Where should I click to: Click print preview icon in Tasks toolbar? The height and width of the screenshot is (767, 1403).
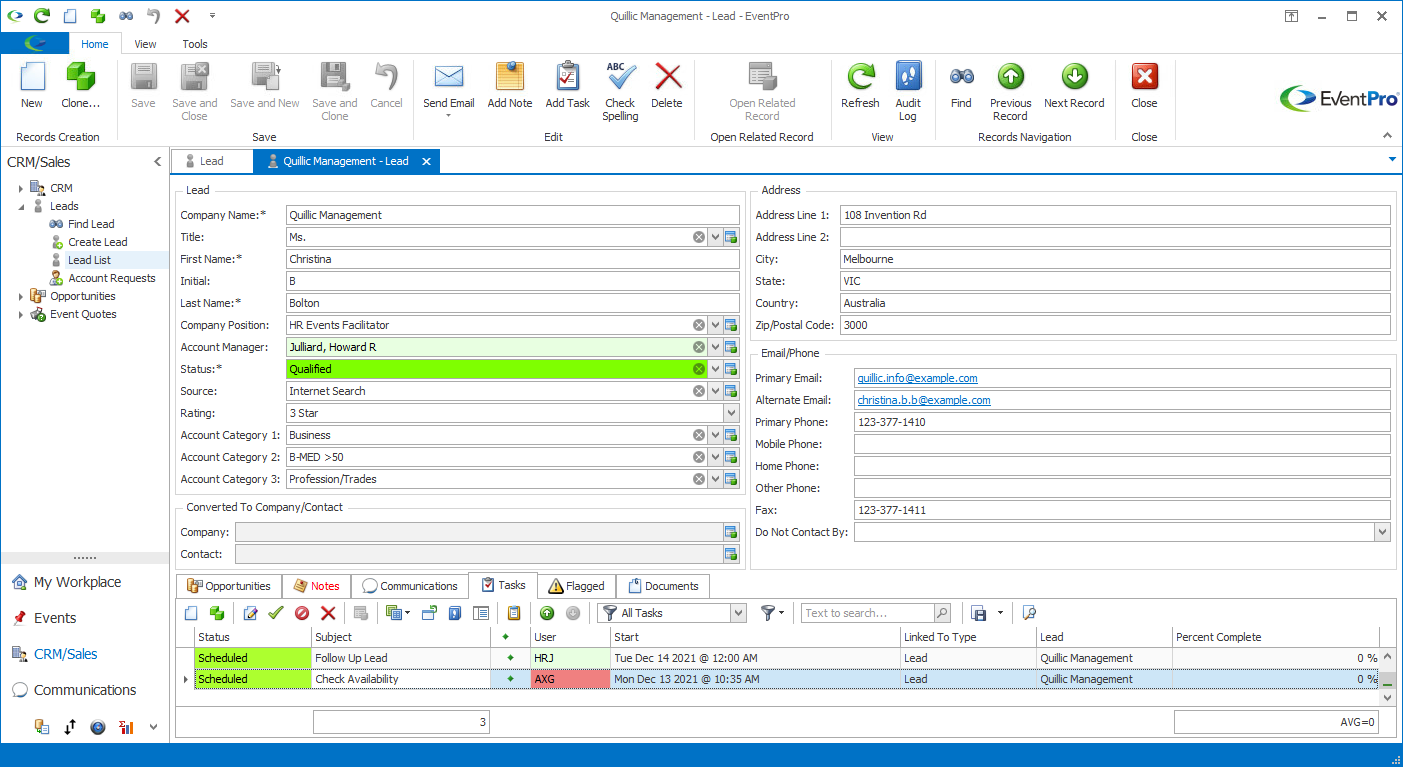coord(1029,613)
